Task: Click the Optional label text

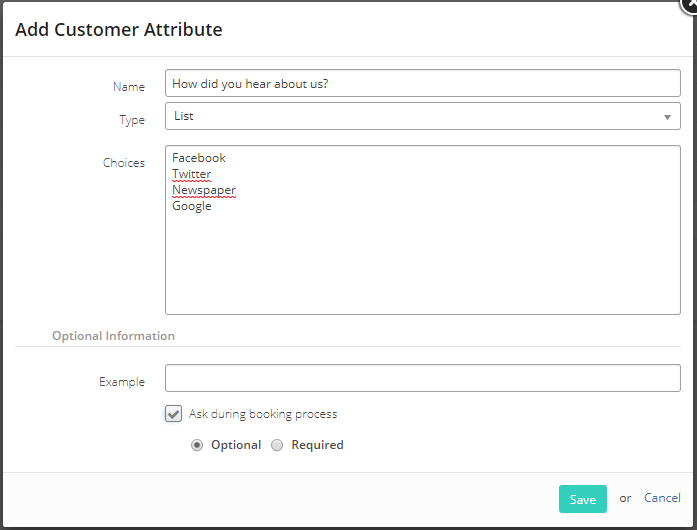Action: point(236,445)
